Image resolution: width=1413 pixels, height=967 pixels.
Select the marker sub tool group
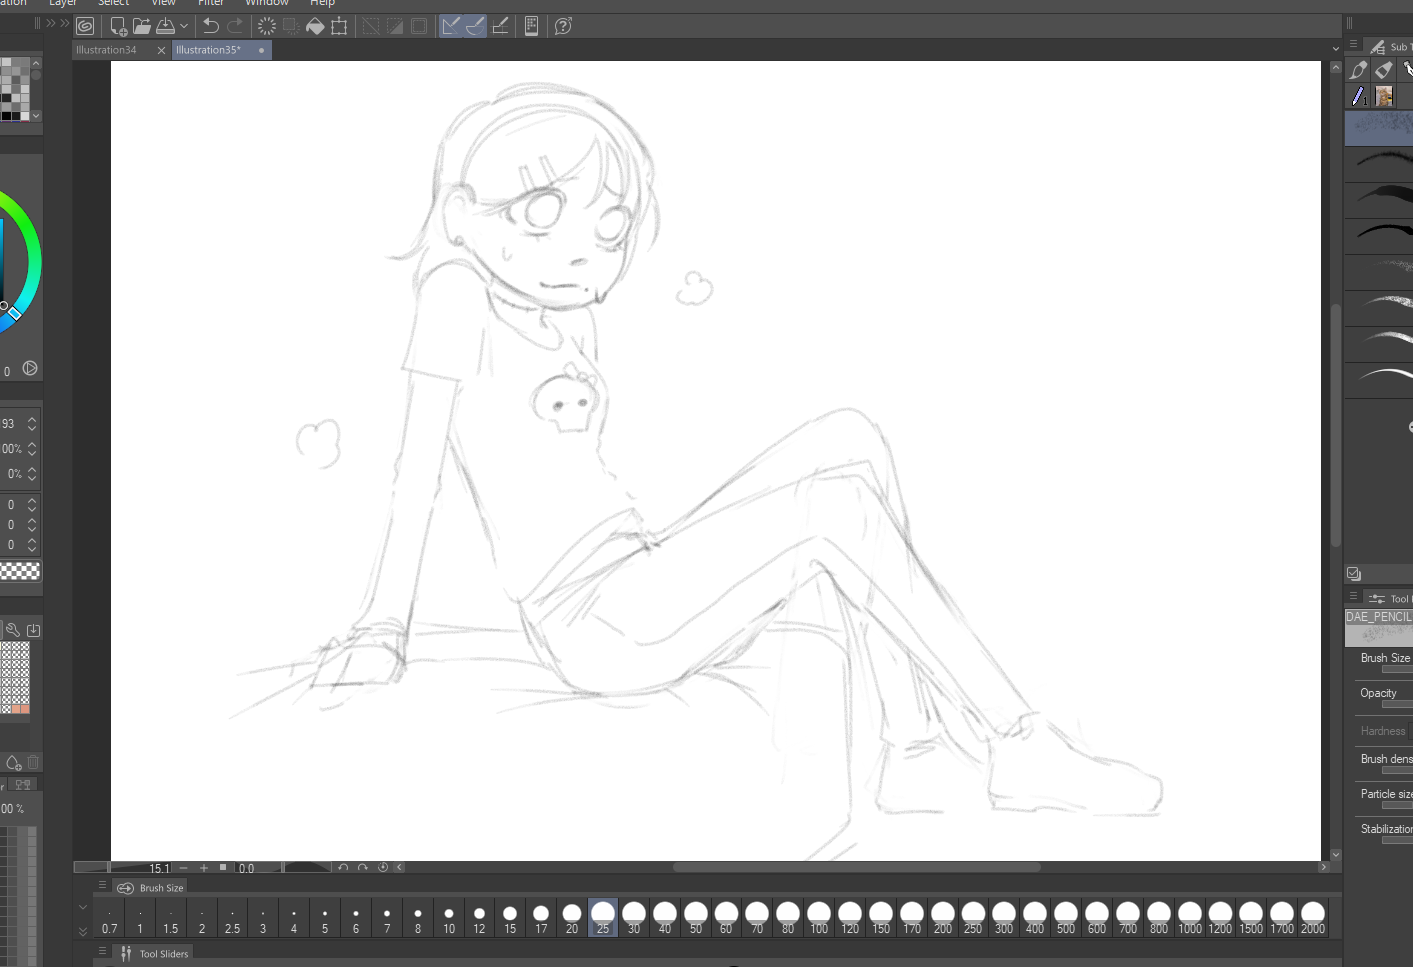[x=1384, y=70]
